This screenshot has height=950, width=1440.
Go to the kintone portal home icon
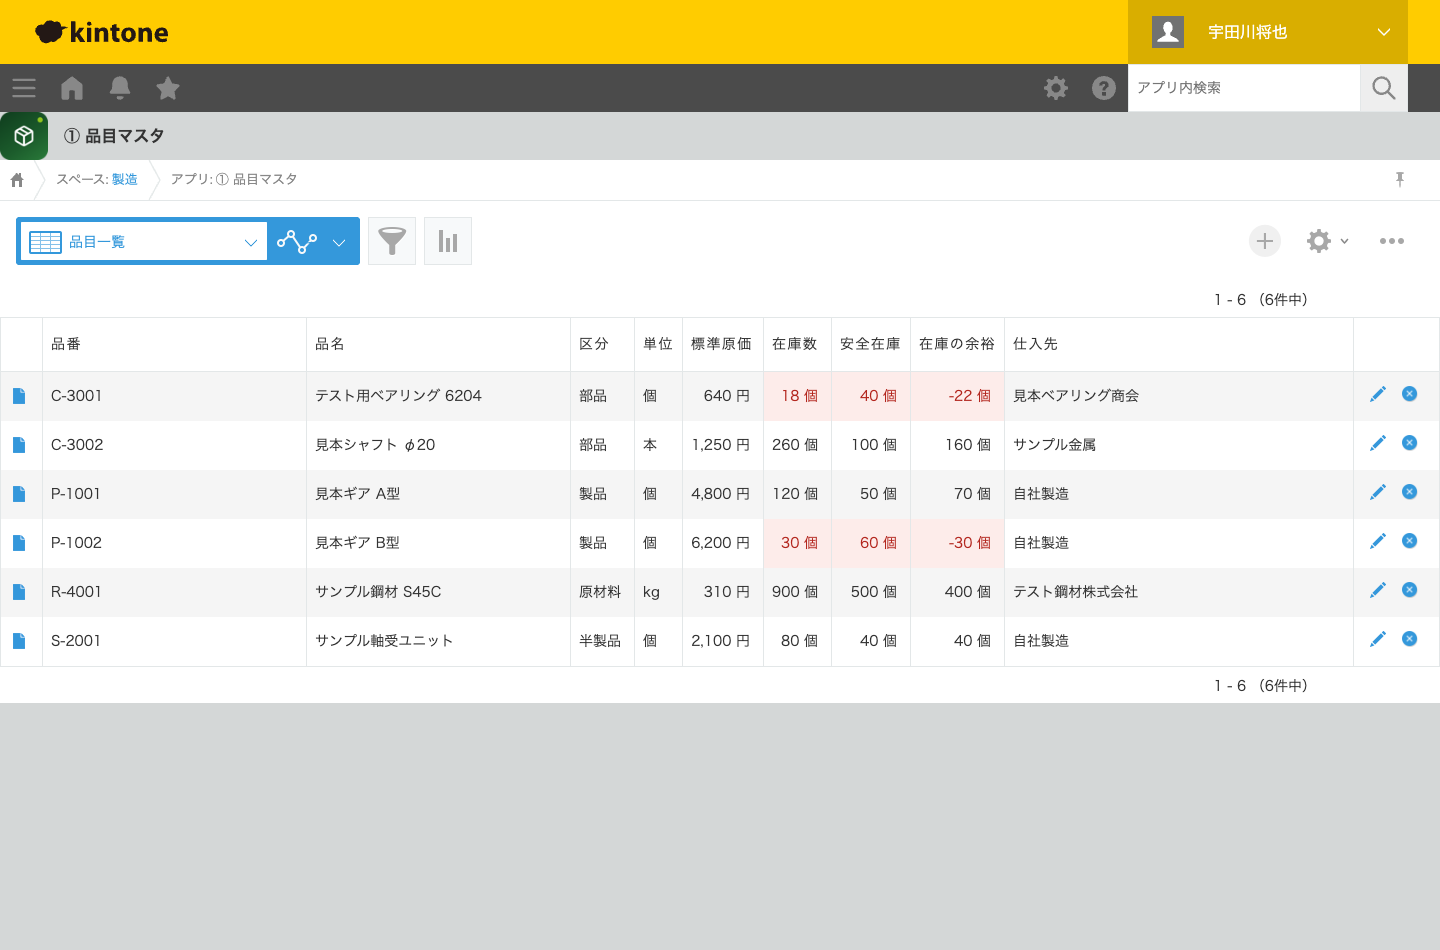[72, 88]
